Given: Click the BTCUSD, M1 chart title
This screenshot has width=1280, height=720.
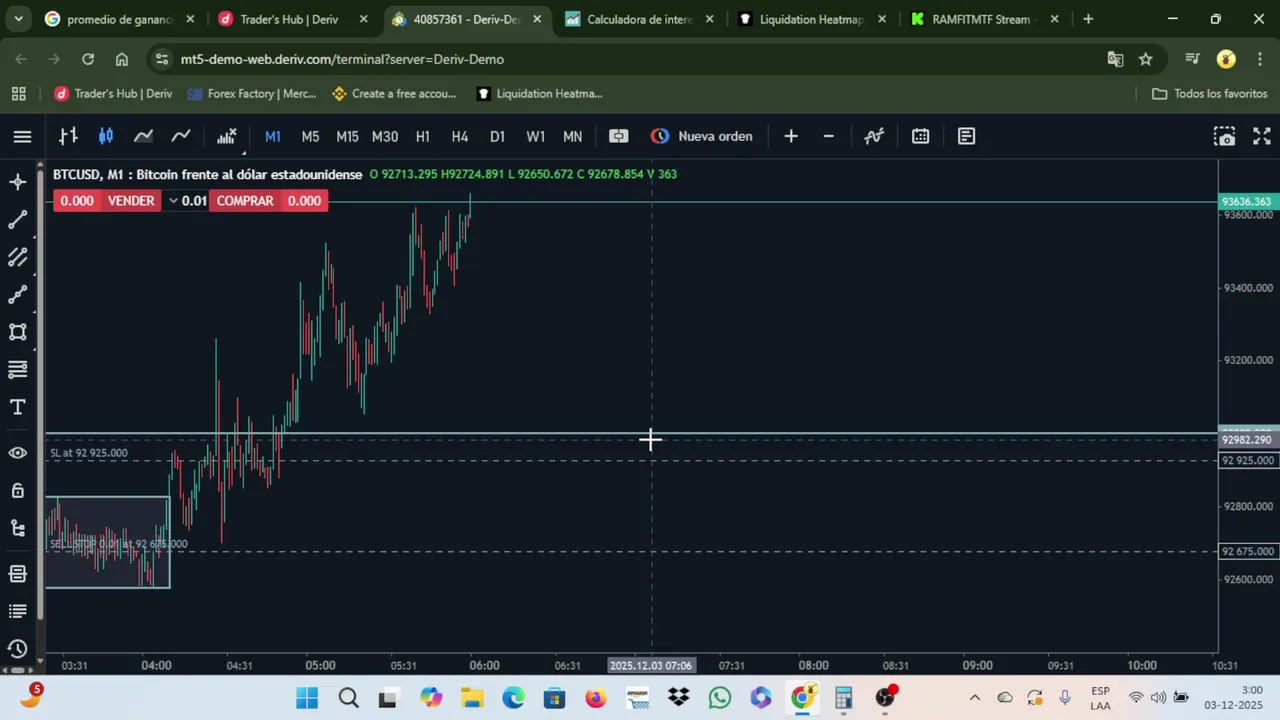Looking at the screenshot, I should click(208, 174).
